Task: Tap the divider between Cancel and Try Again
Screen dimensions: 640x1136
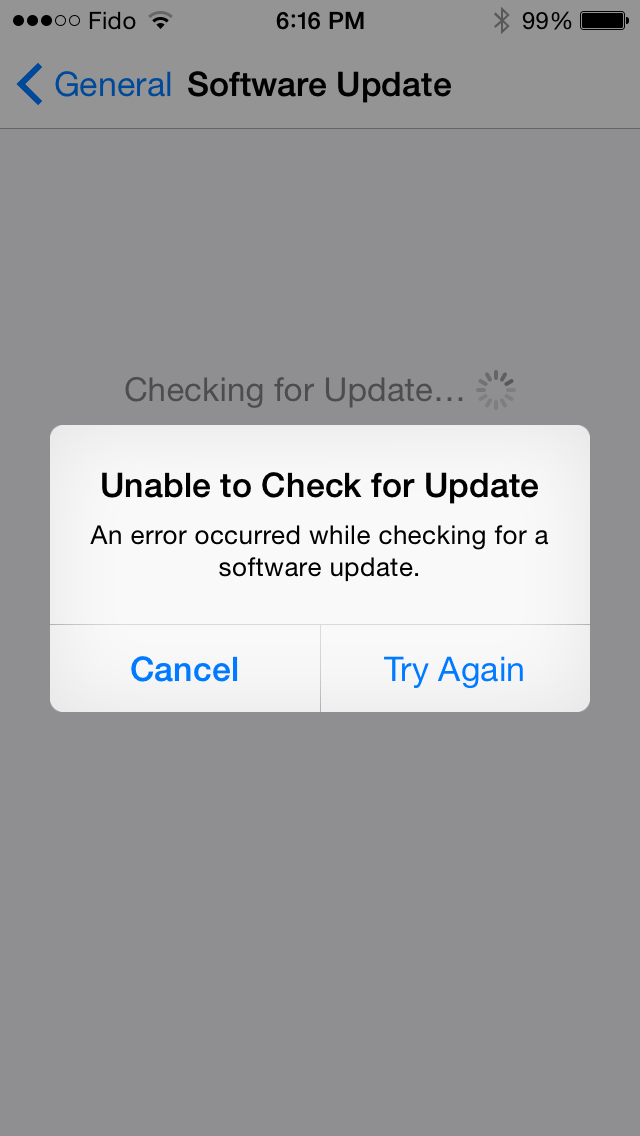Action: (x=320, y=669)
